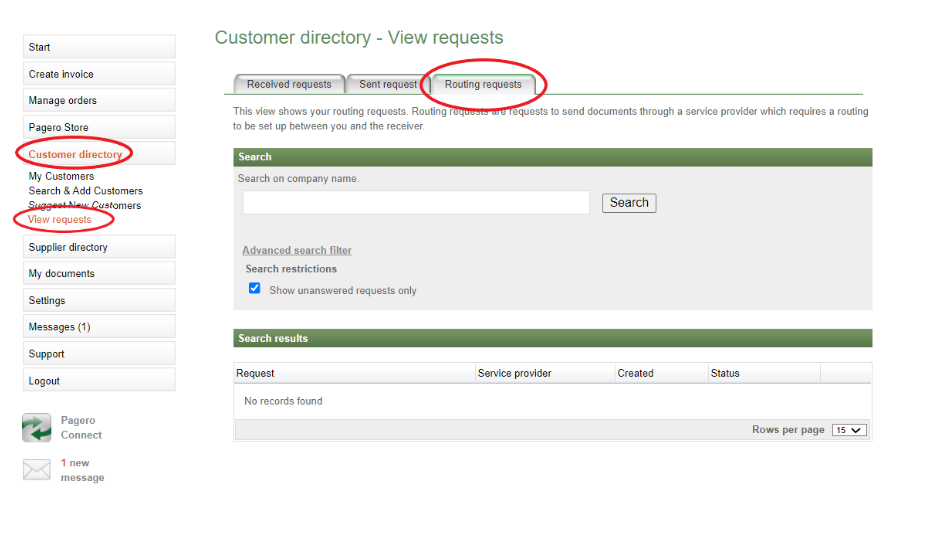The image size is (926, 552).
Task: Open the Settings sidebar item
Action: pos(99,300)
